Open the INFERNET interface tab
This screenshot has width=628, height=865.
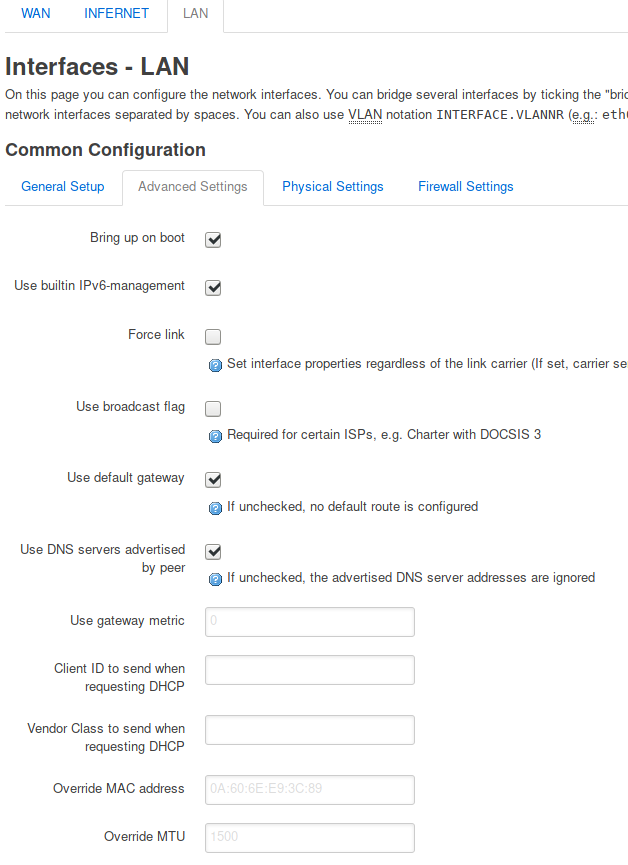(x=116, y=13)
